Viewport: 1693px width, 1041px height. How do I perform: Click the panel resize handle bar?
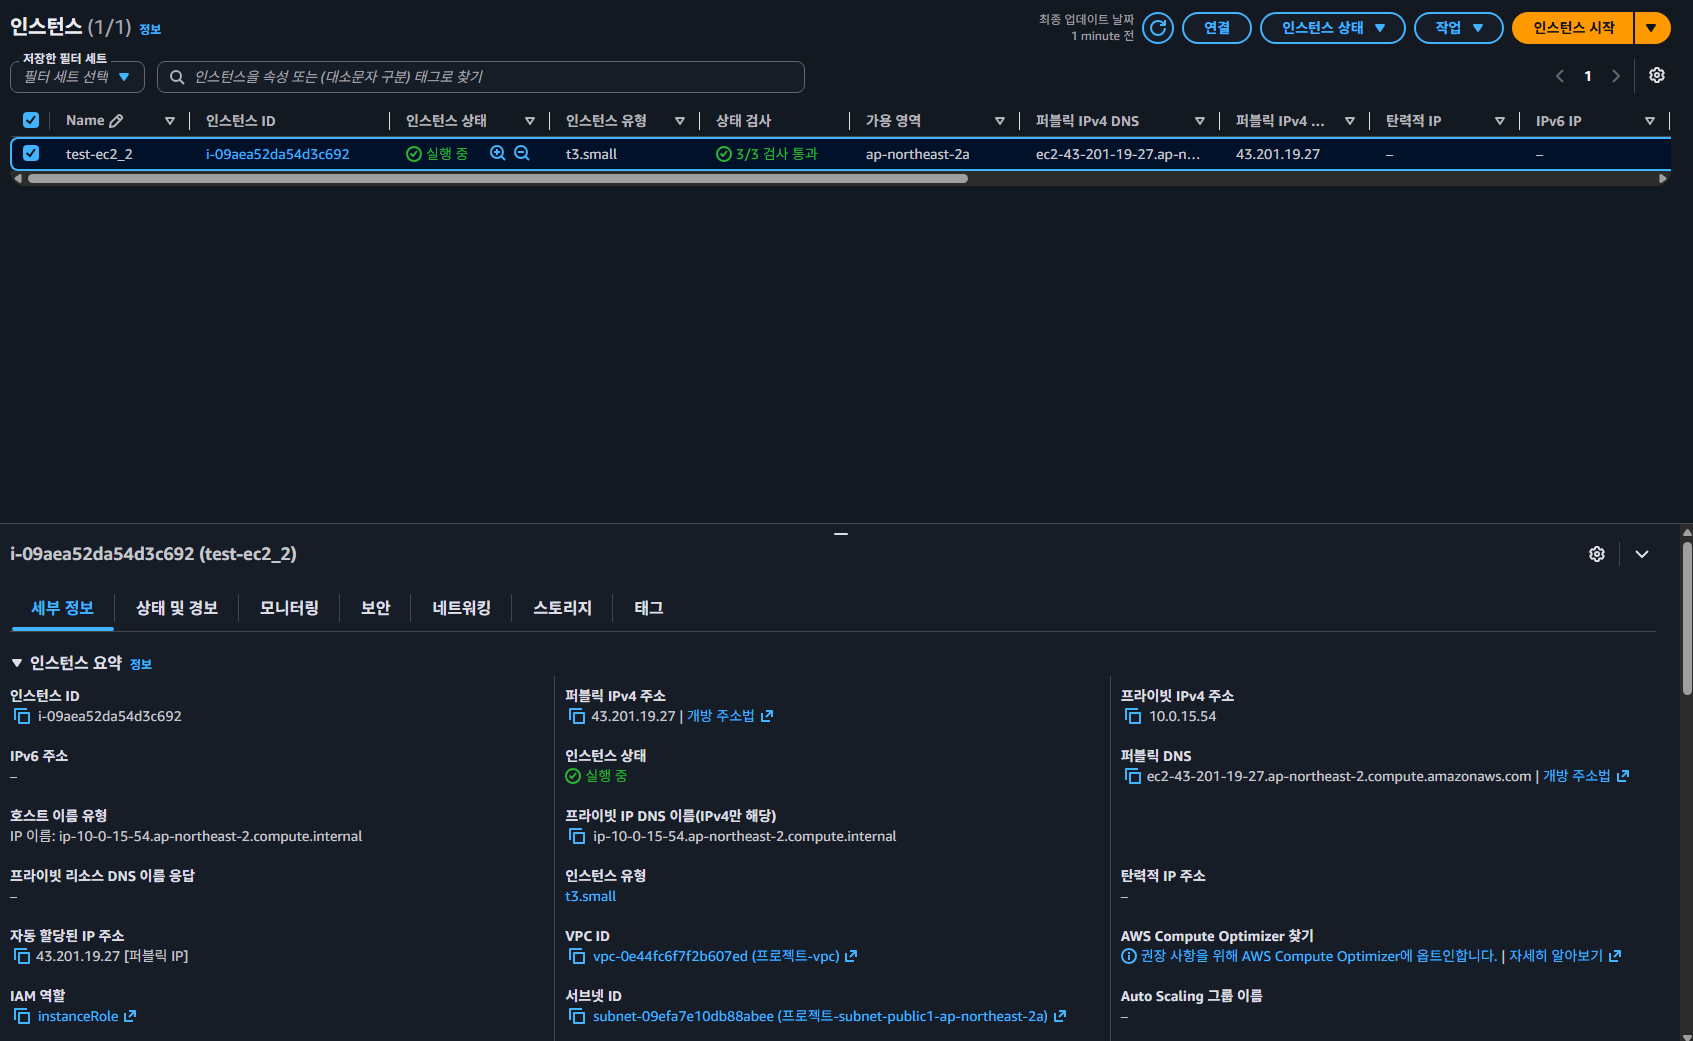pos(841,534)
